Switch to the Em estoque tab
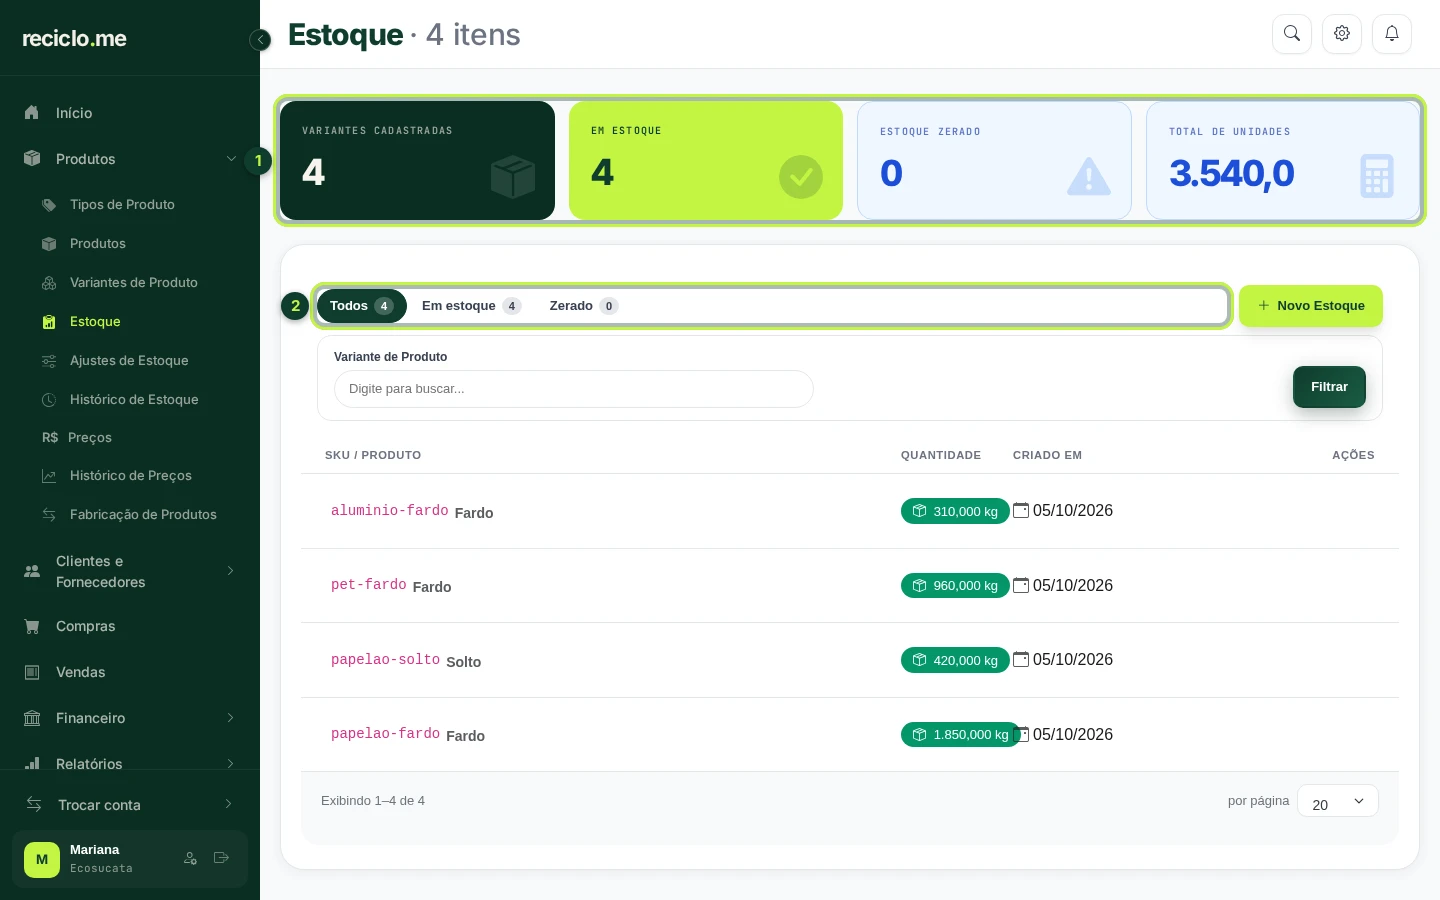 click(471, 306)
